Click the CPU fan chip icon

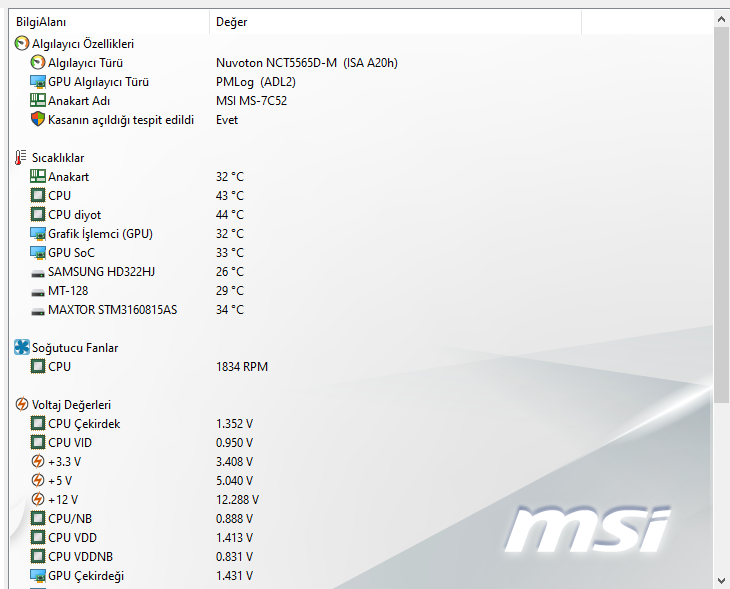pyautogui.click(x=38, y=366)
